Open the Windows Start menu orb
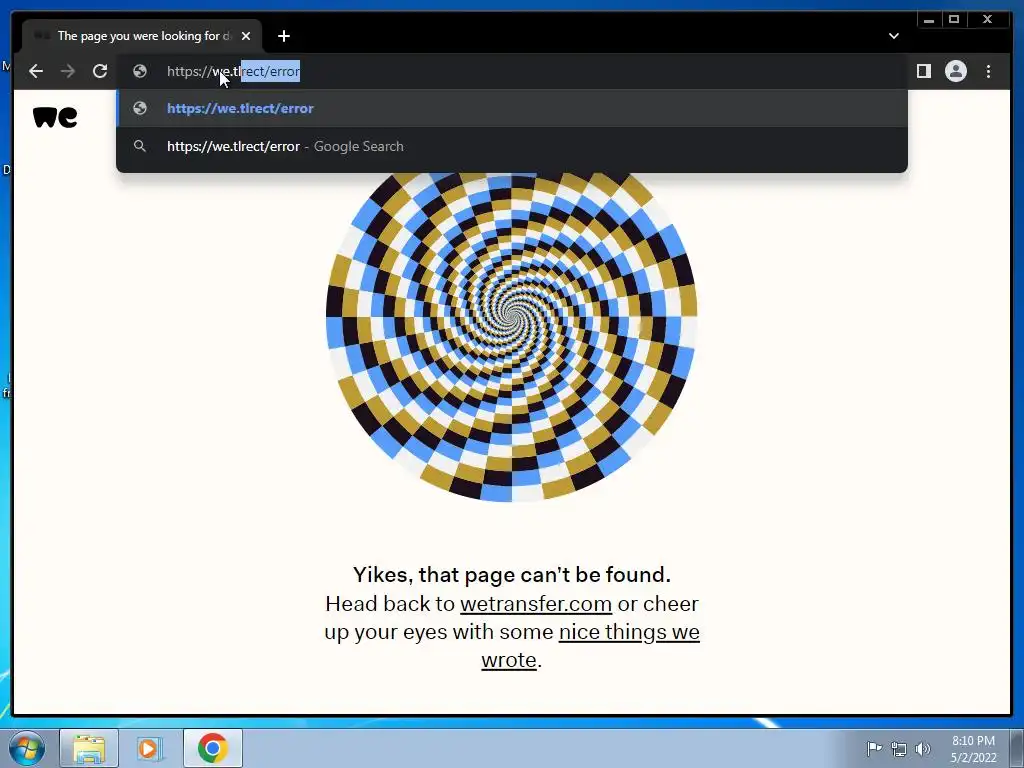 tap(27, 748)
